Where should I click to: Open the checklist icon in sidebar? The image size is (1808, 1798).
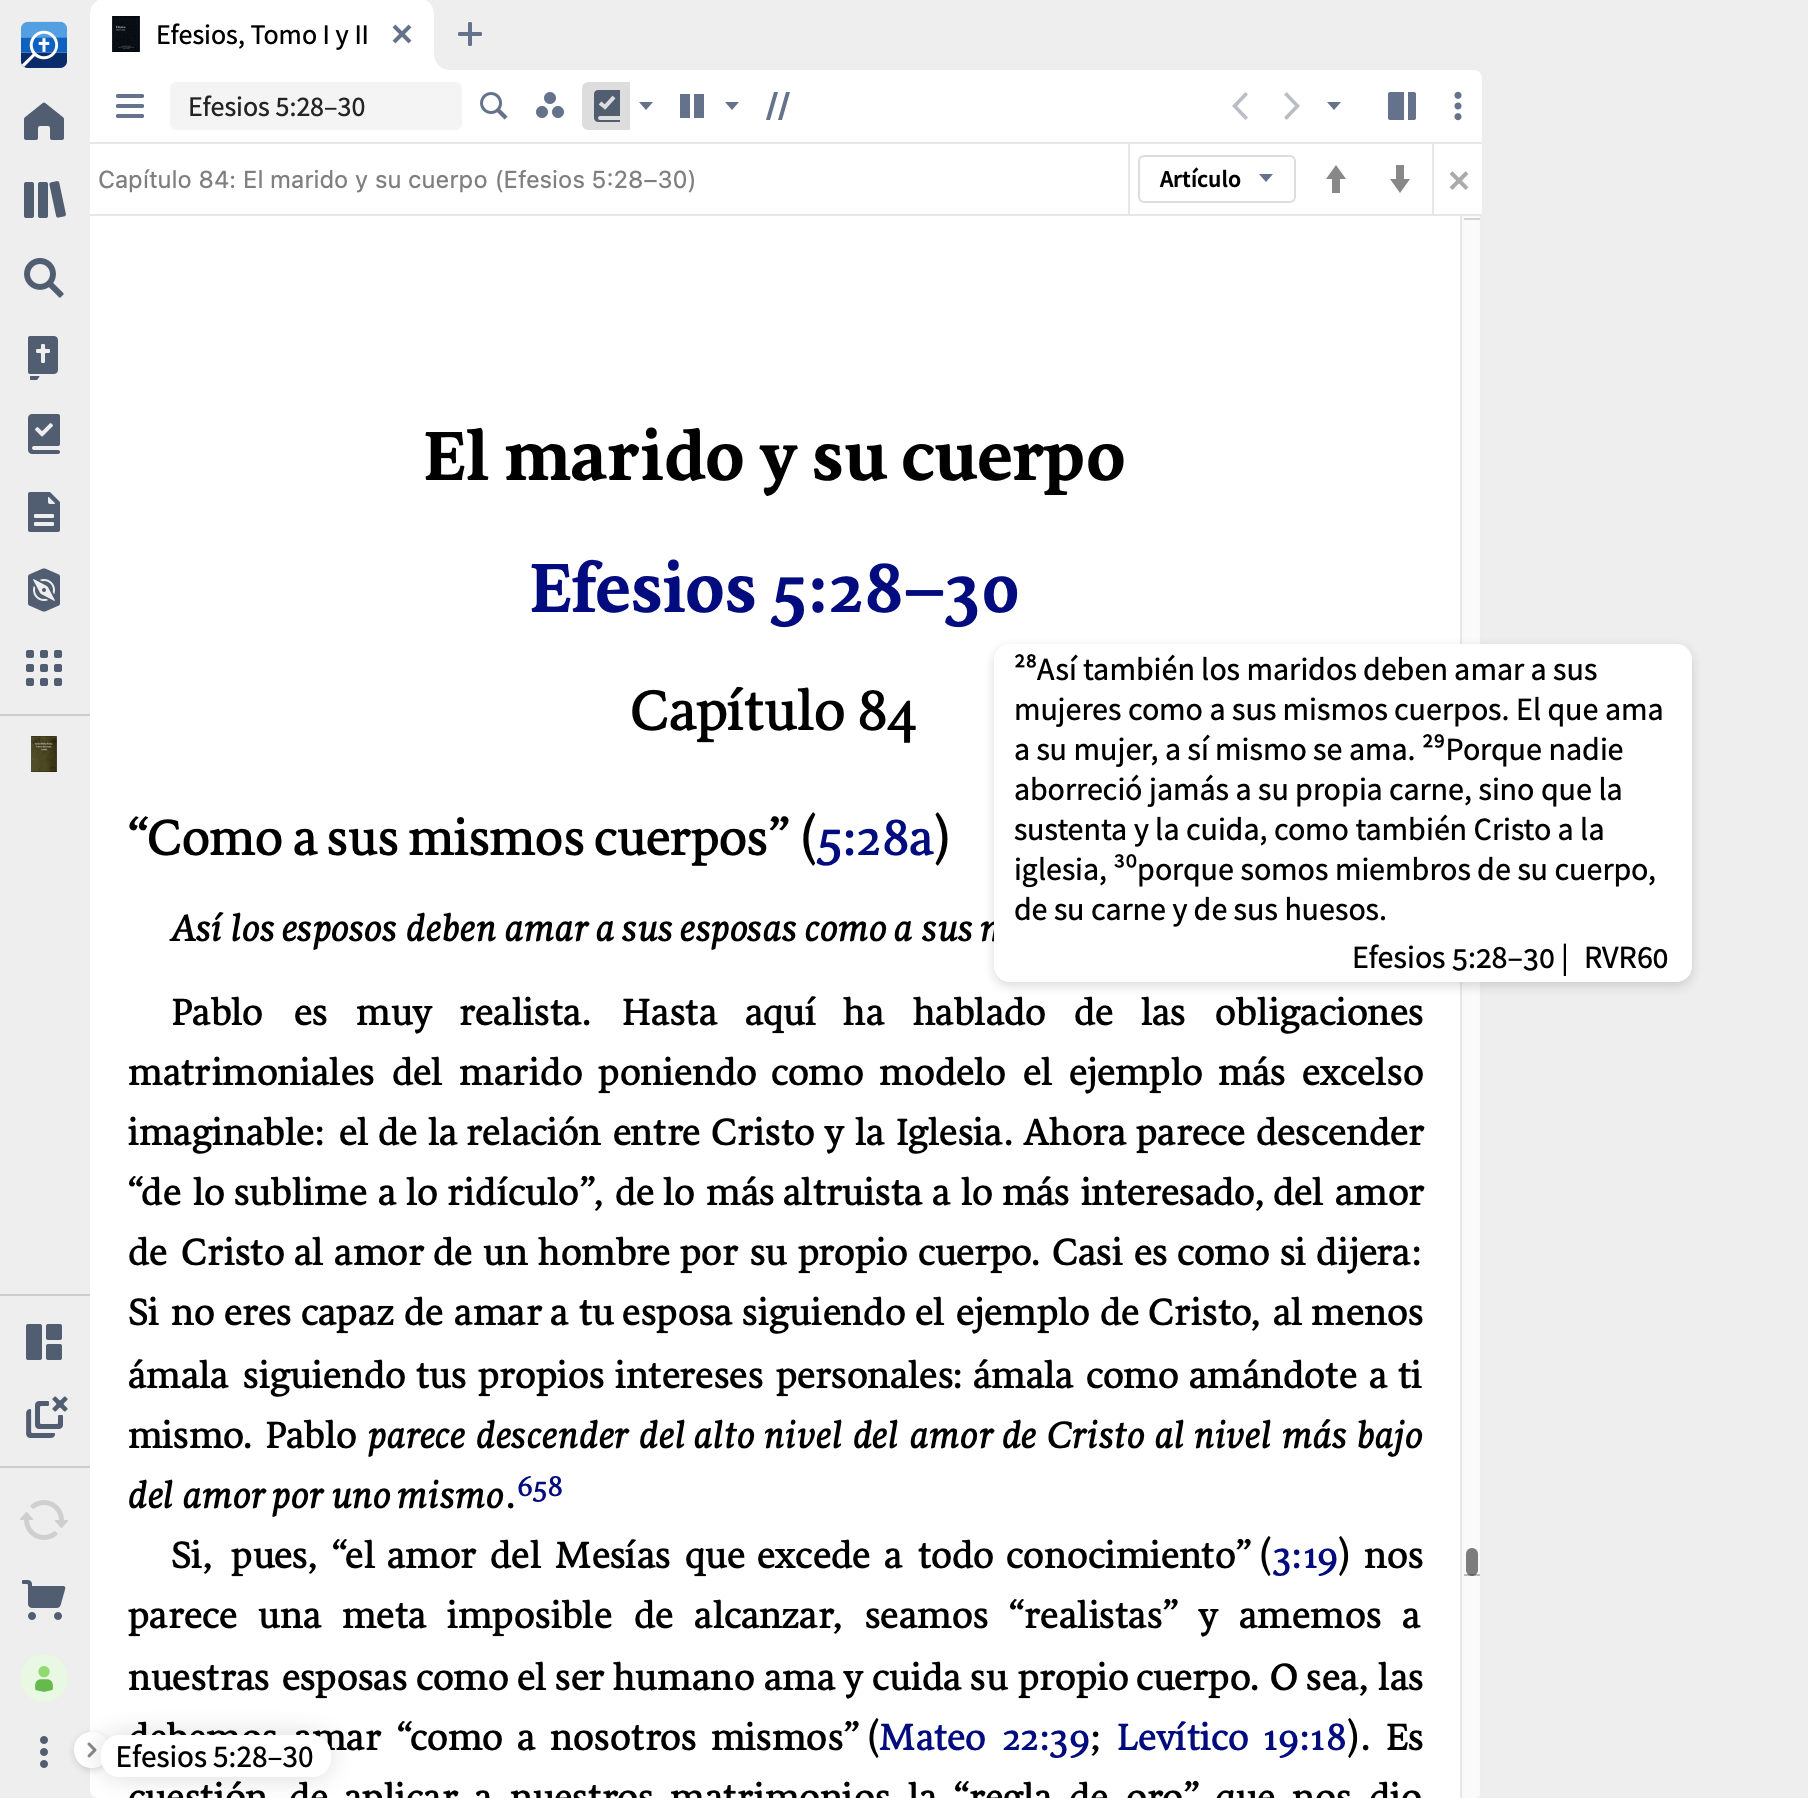[x=44, y=434]
